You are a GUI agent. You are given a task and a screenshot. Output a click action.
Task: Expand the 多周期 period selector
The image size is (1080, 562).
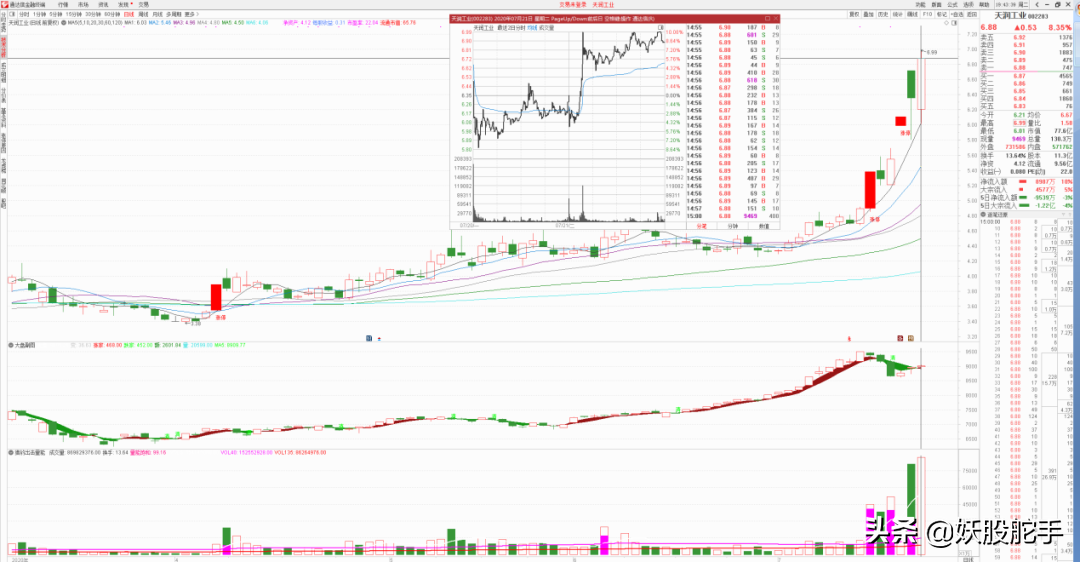(173, 15)
